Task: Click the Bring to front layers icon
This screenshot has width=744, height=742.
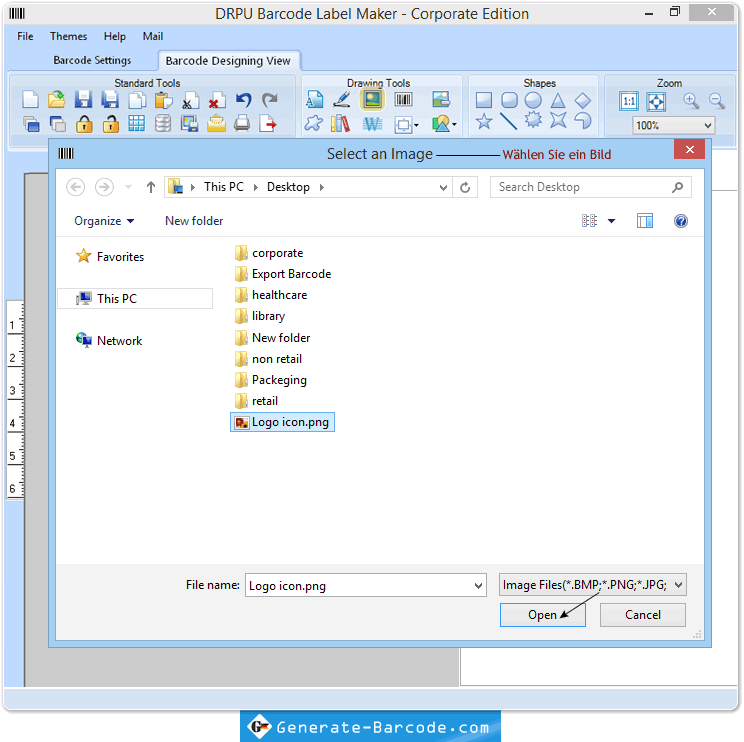Action: [31, 124]
